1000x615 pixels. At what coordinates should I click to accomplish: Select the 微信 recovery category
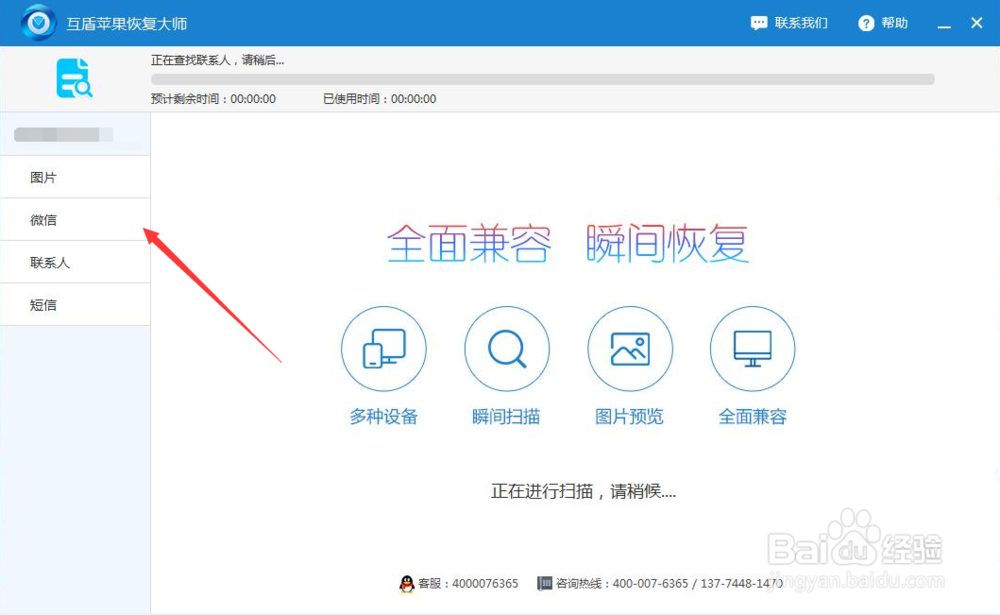tap(43, 219)
